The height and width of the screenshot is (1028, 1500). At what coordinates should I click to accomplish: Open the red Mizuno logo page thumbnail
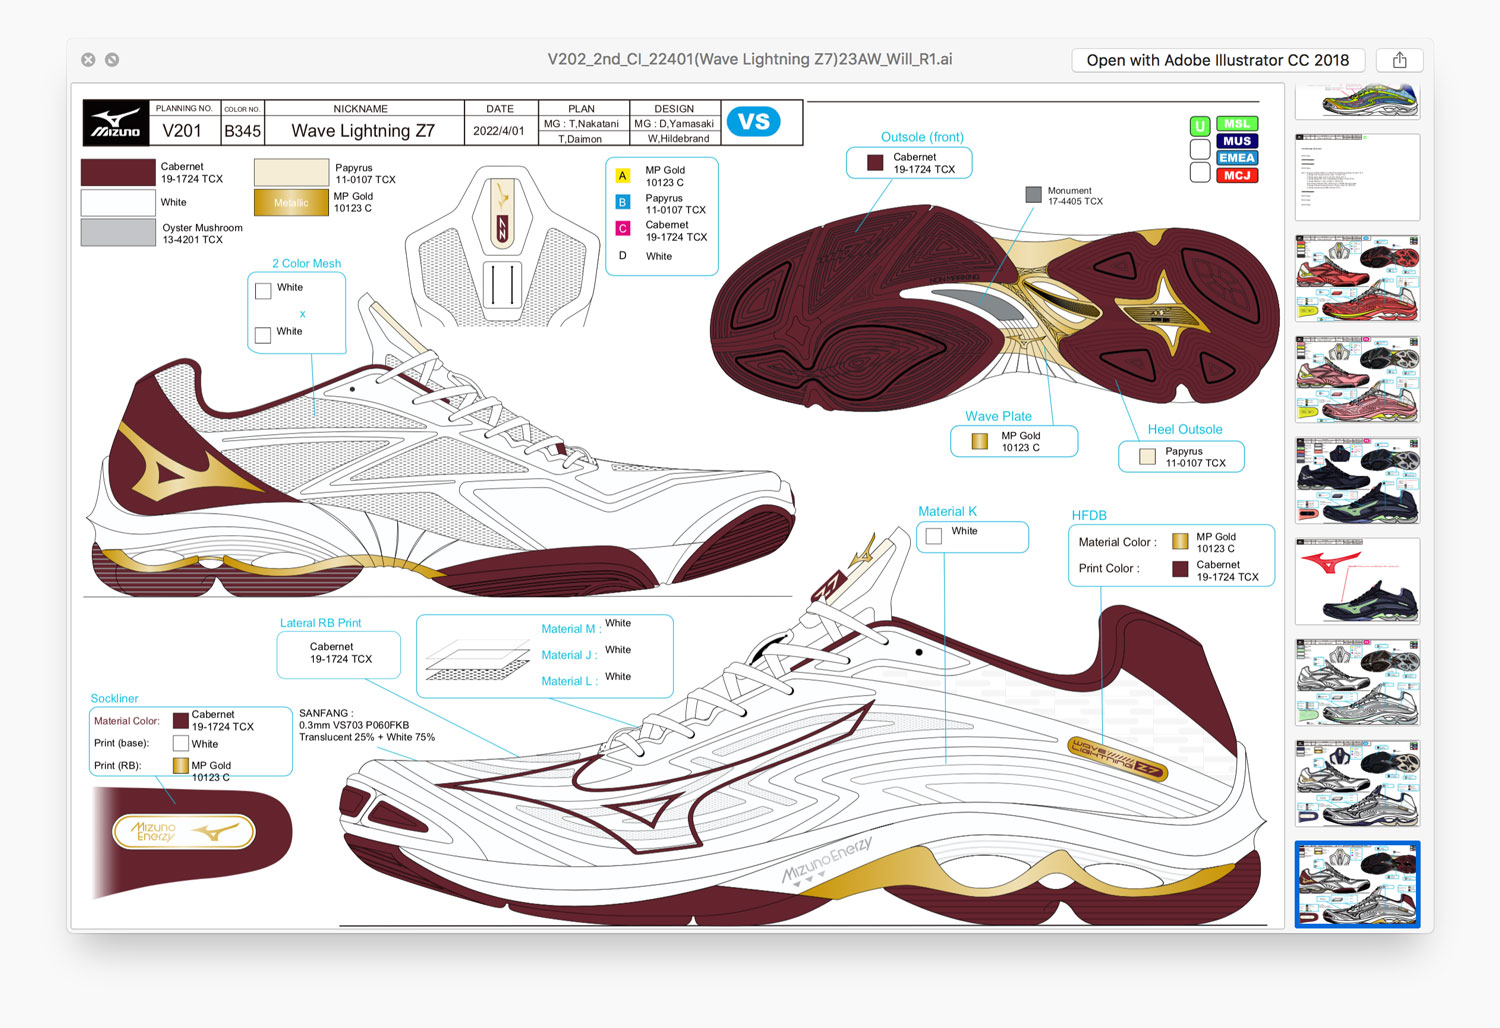[x=1357, y=581]
